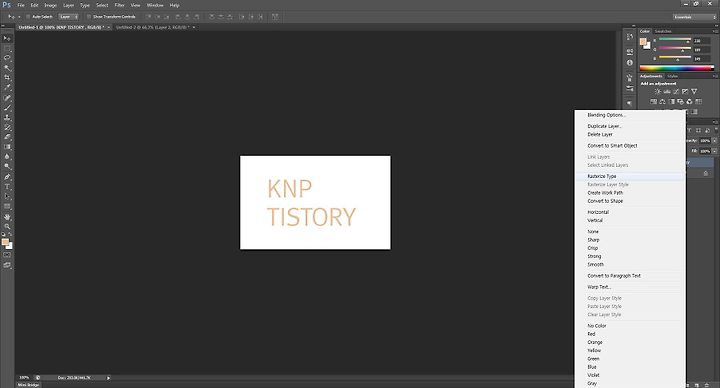Select the Gradient tool

point(7,147)
